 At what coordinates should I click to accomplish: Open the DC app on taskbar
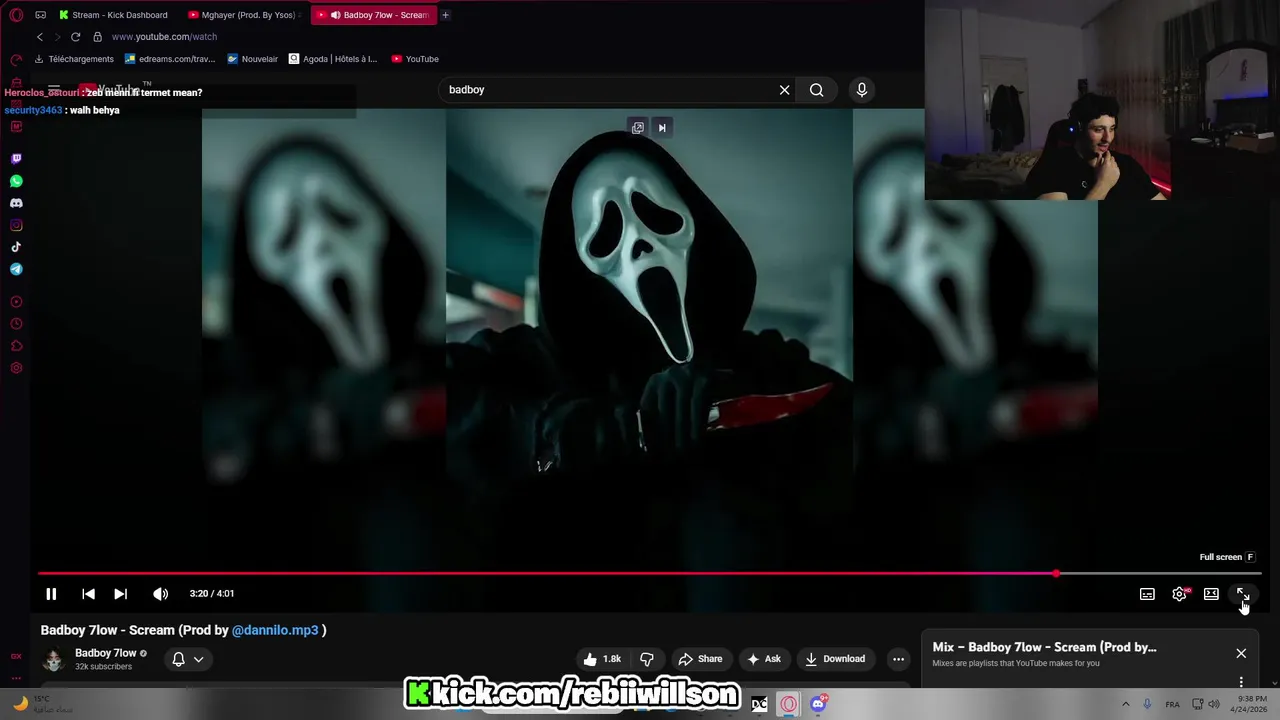click(760, 704)
